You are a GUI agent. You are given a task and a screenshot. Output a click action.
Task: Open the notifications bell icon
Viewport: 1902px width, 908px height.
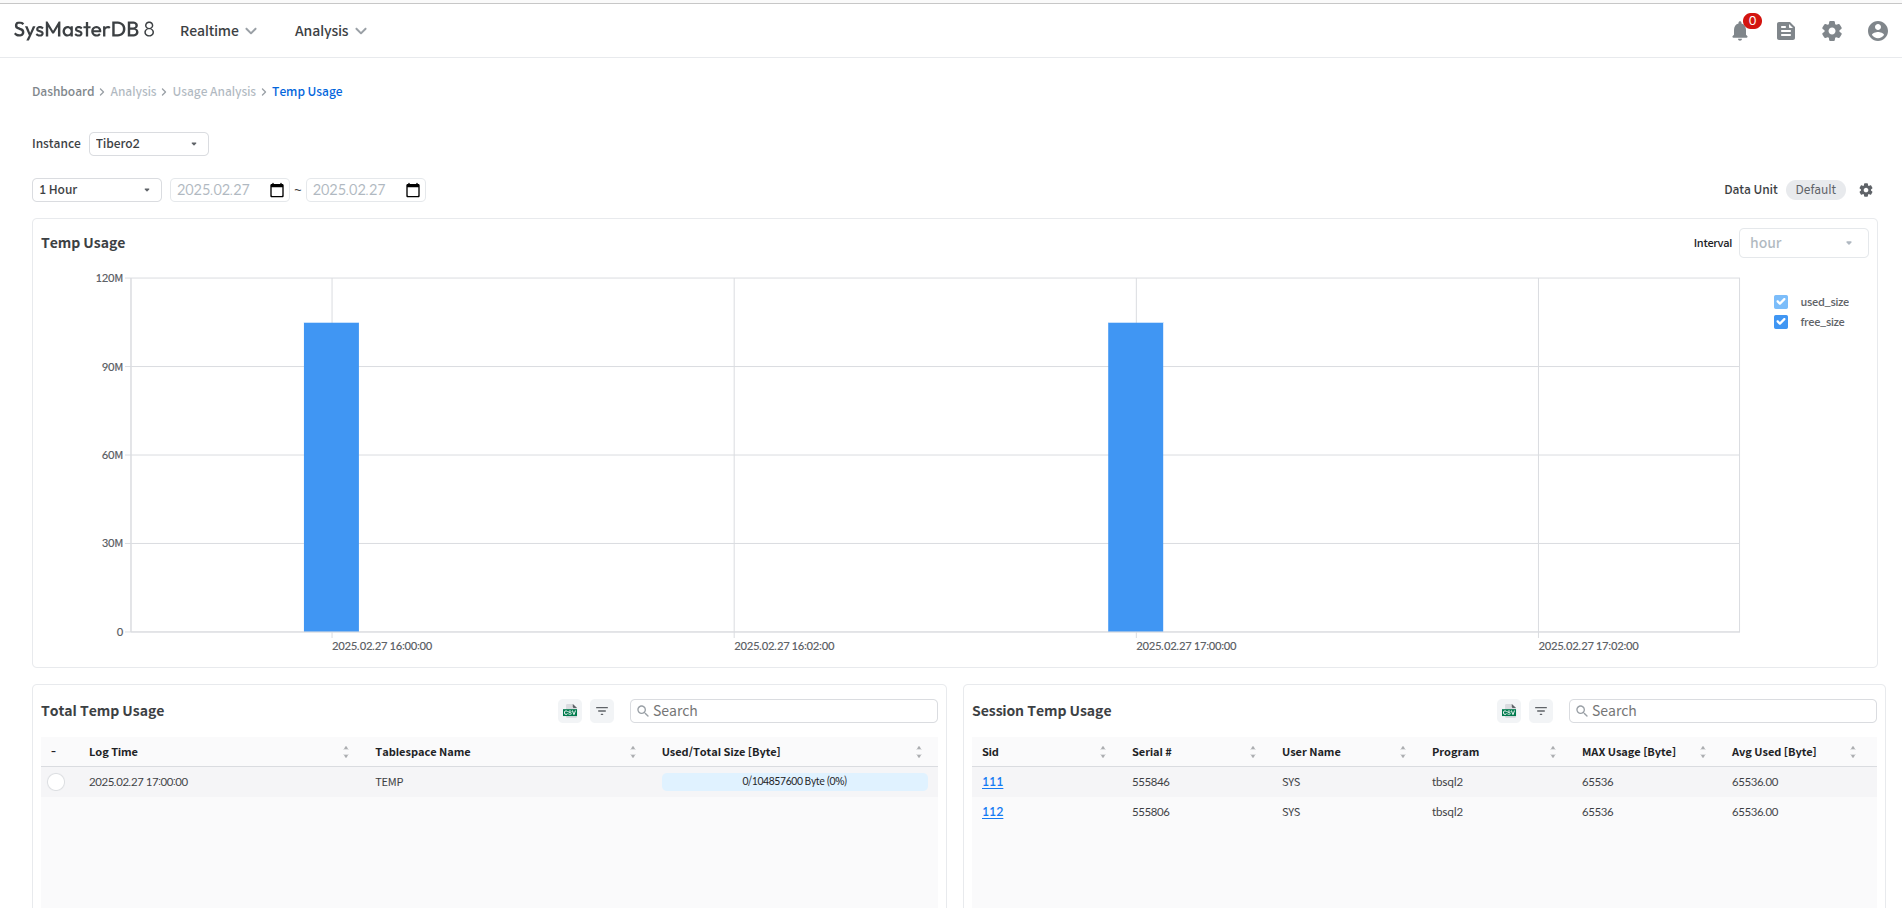tap(1740, 31)
